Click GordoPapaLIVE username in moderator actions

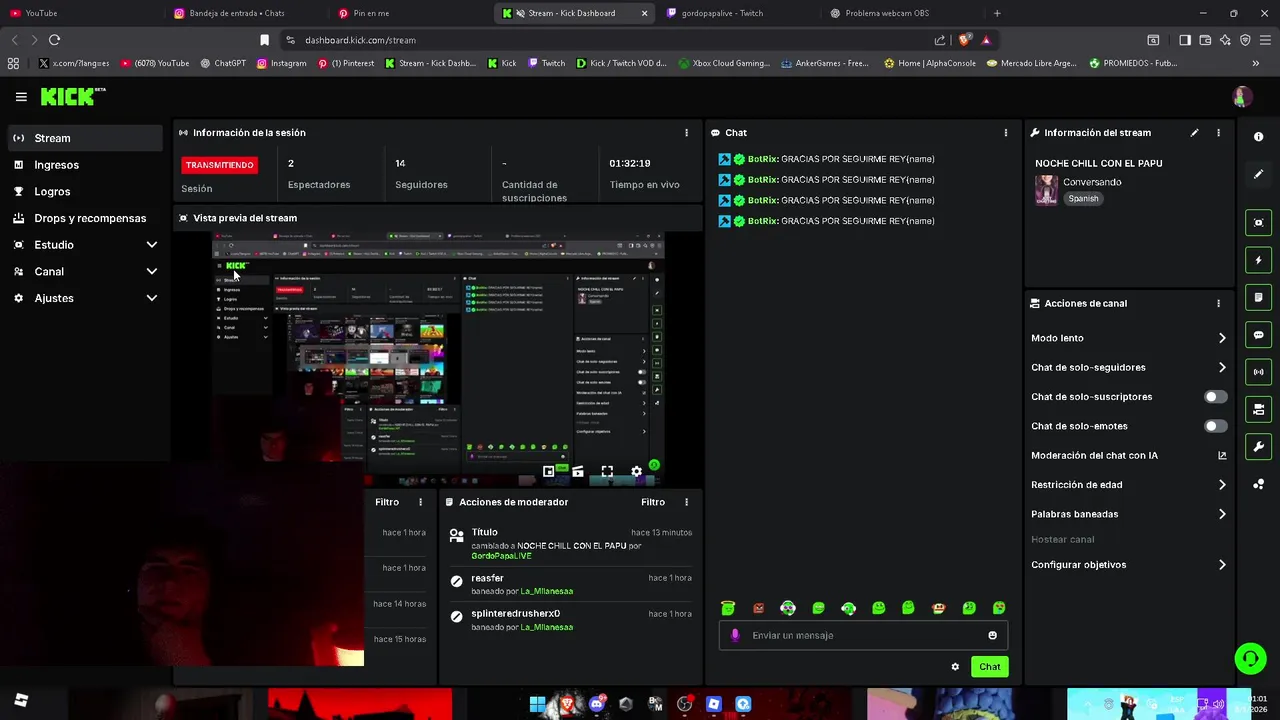[501, 556]
